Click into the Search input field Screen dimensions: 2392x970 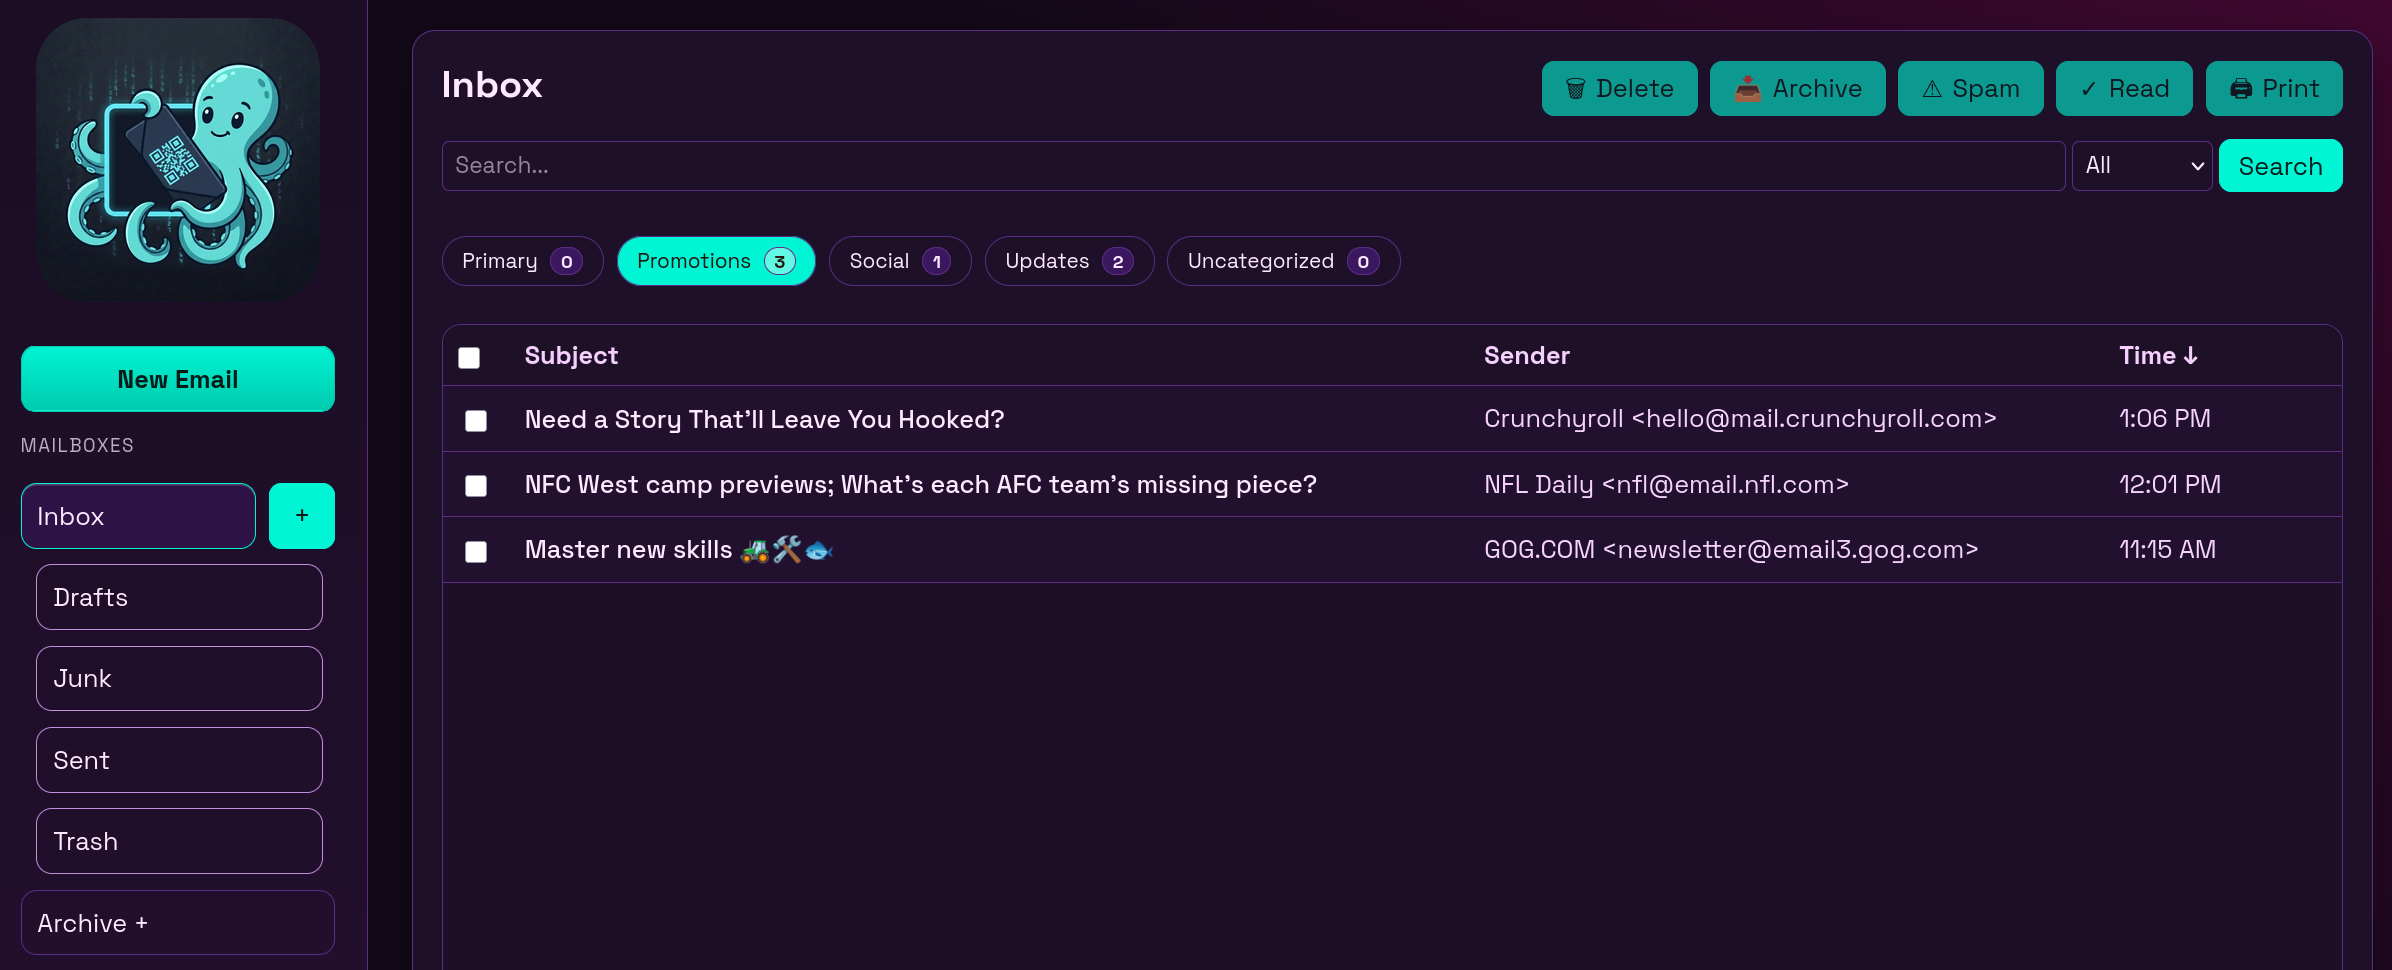[1253, 166]
